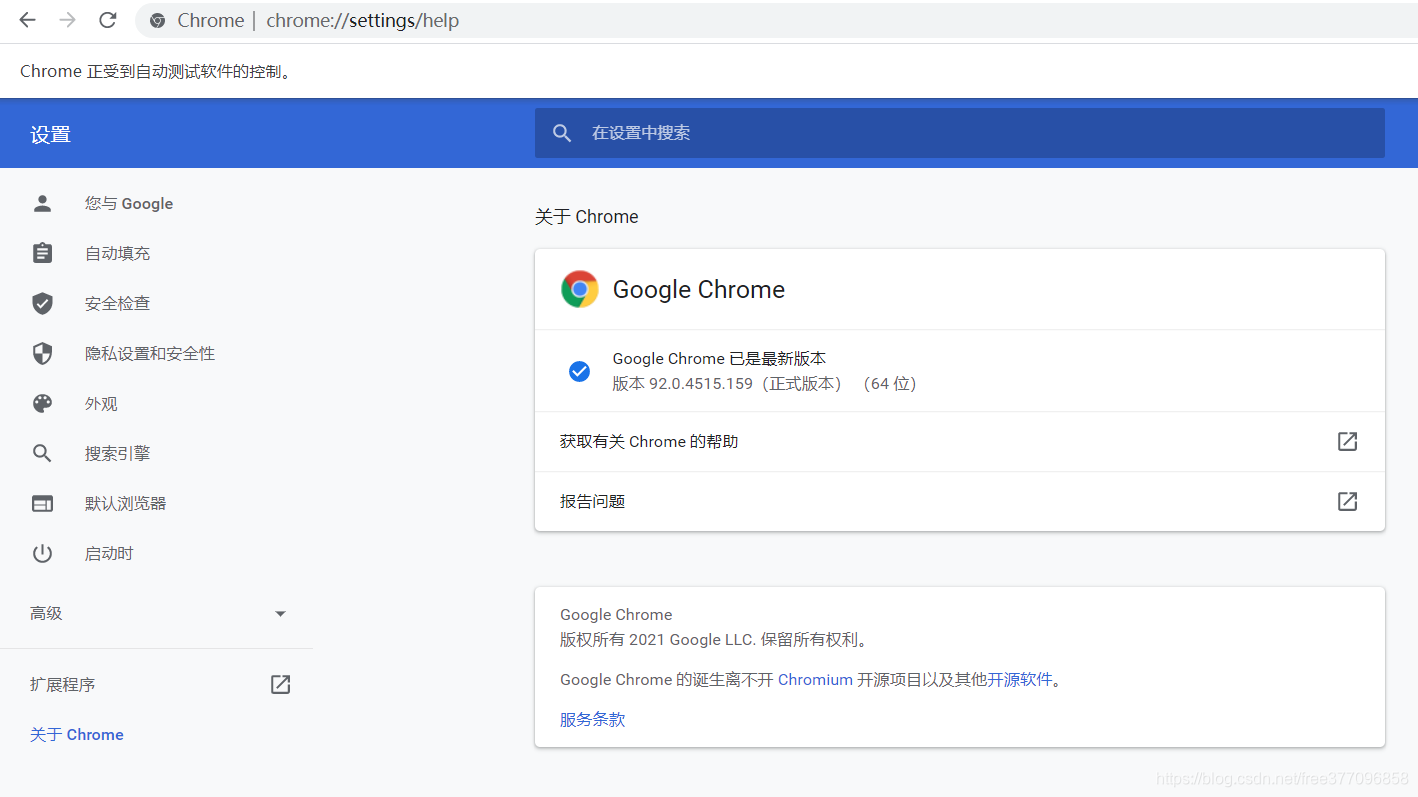
Task: Click the power icon beside 启动时
Action: click(x=42, y=553)
